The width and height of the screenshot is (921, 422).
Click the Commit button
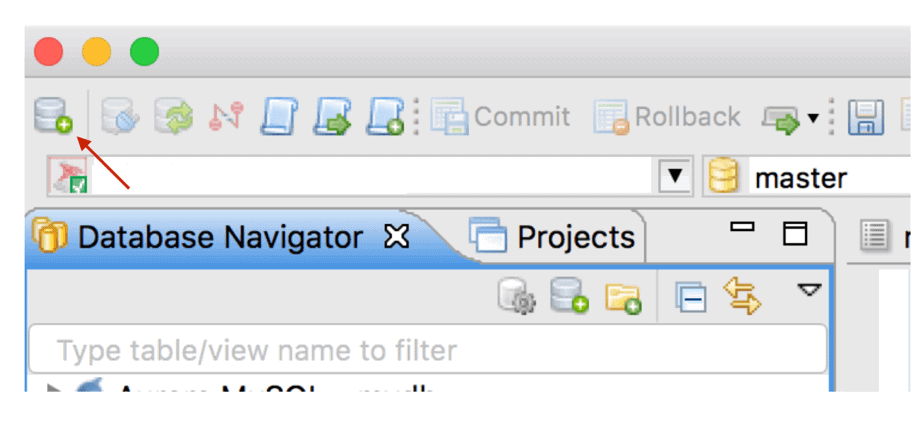[500, 116]
